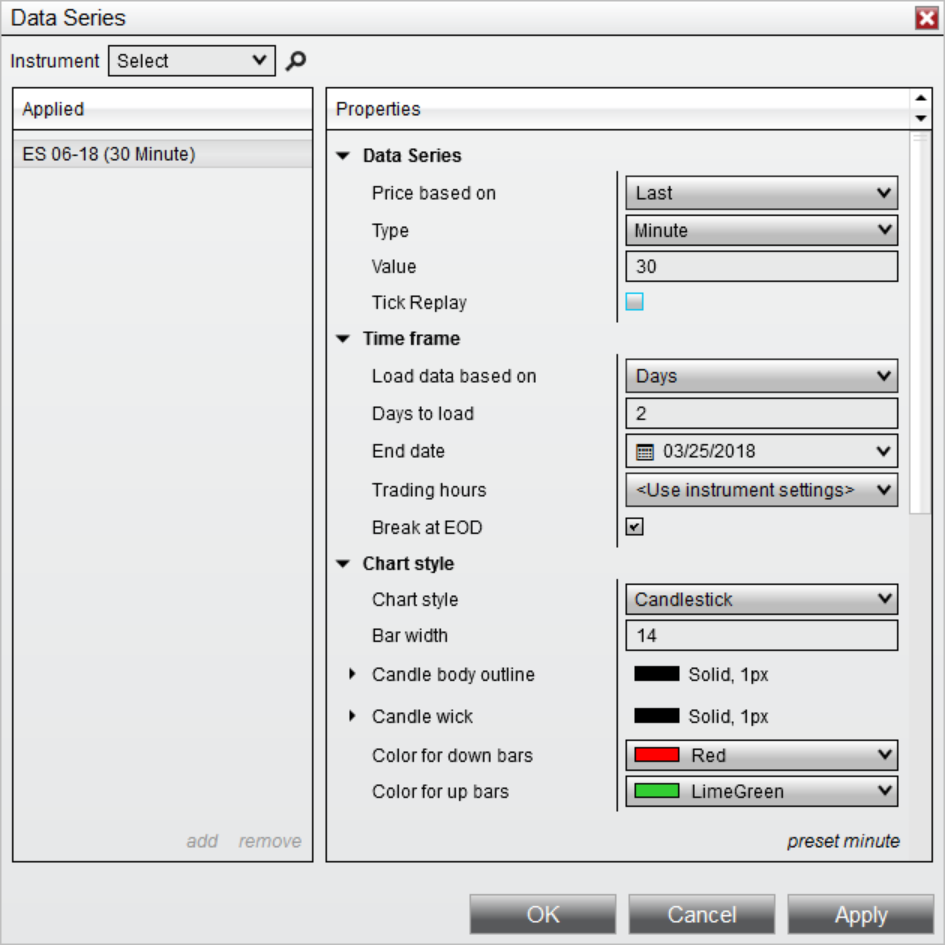Expand the Candle body outline property
The image size is (945, 945).
coord(353,674)
